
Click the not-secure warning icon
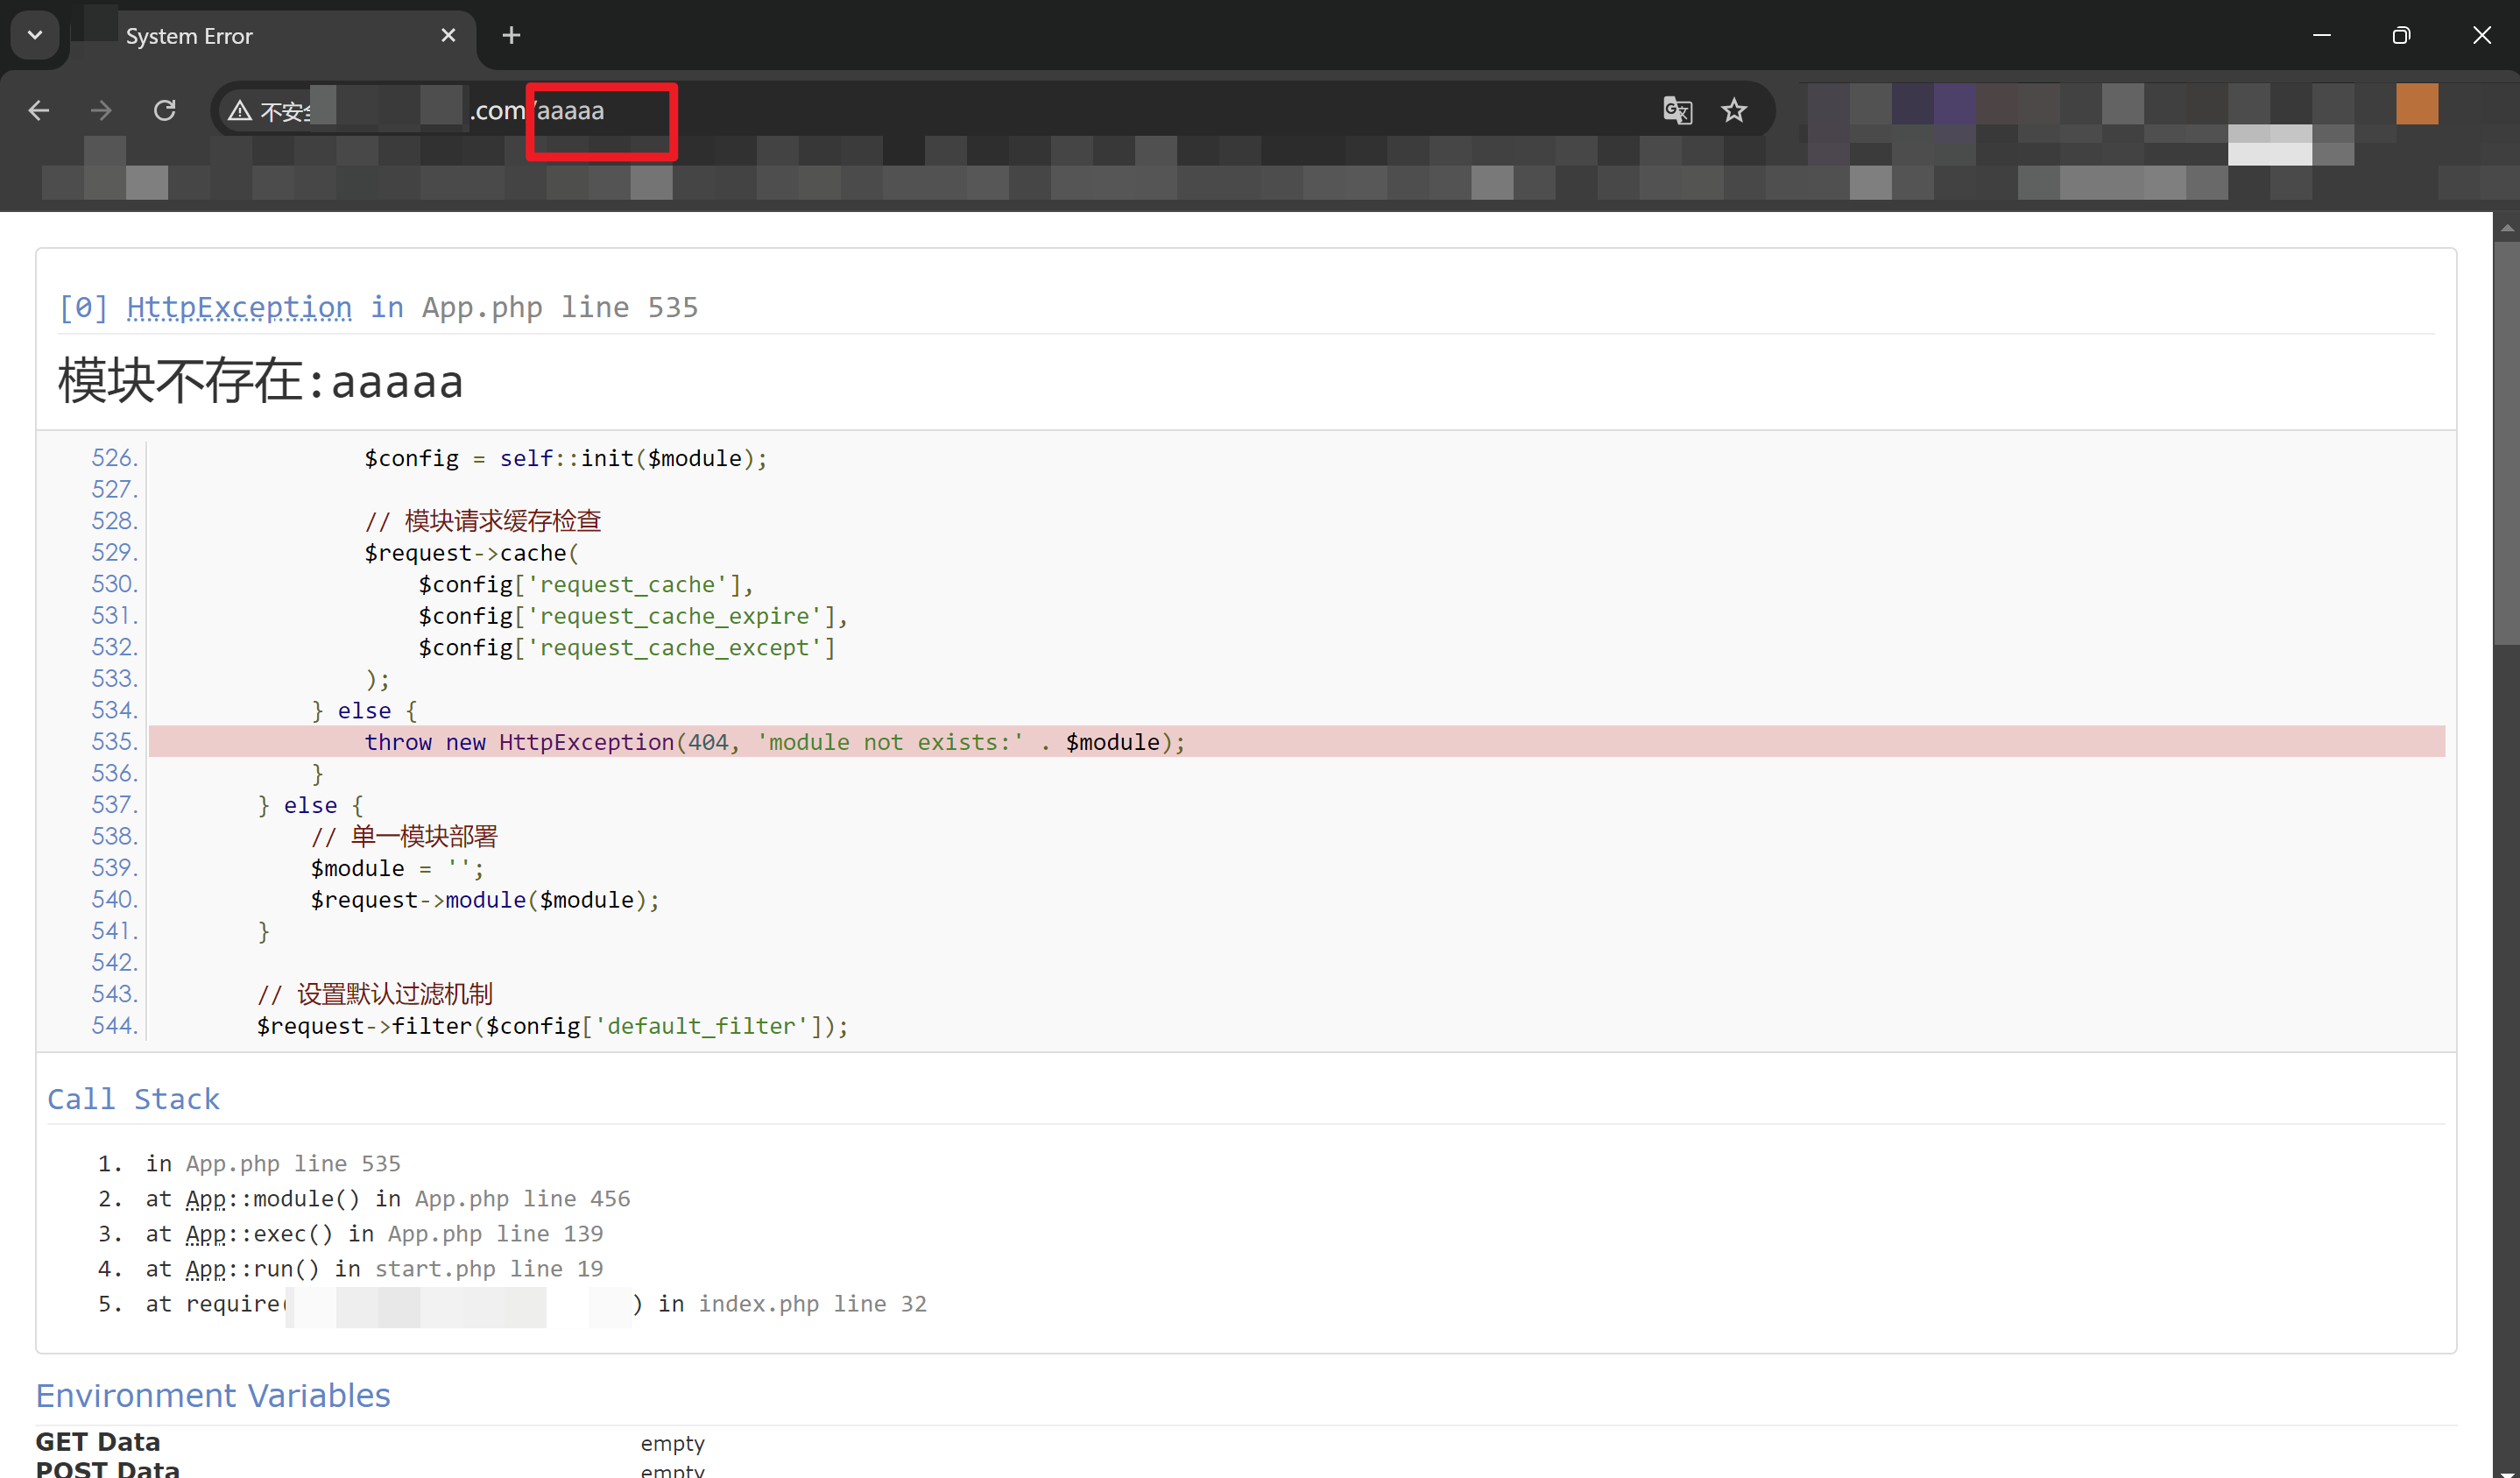[x=240, y=110]
